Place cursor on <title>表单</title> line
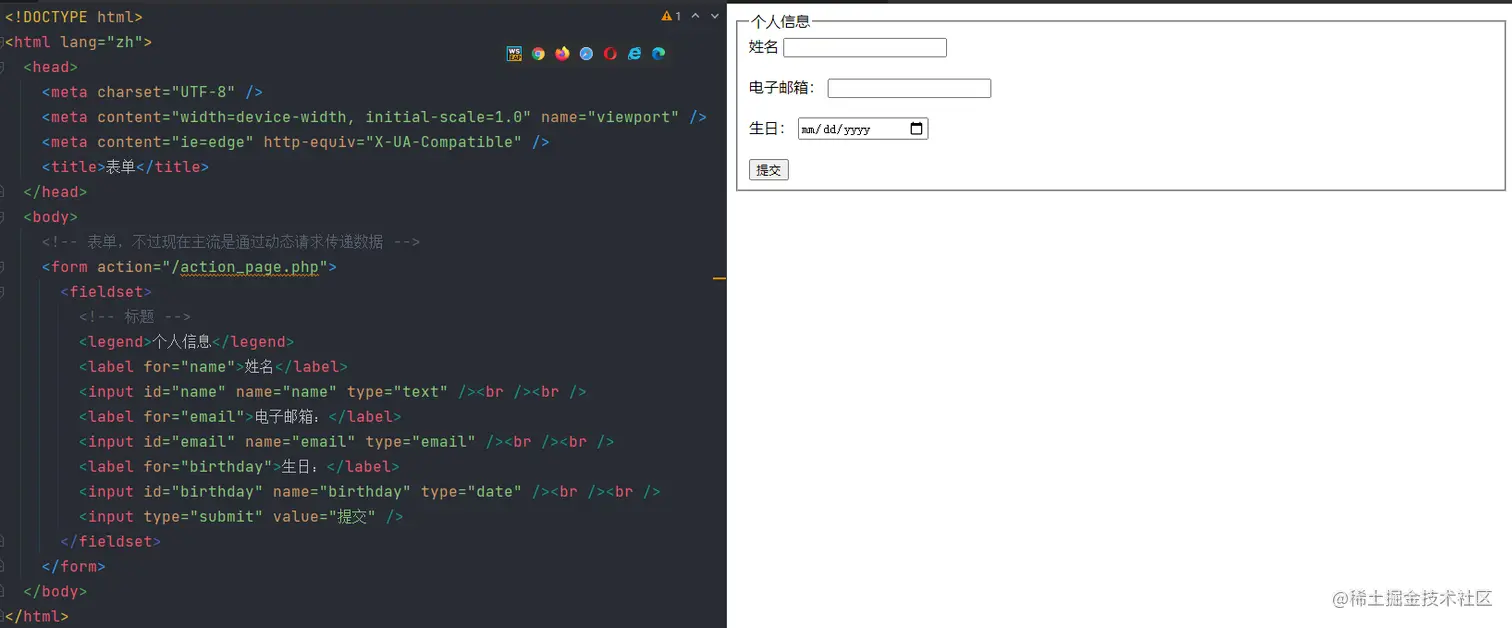This screenshot has width=1512, height=628. tap(125, 167)
